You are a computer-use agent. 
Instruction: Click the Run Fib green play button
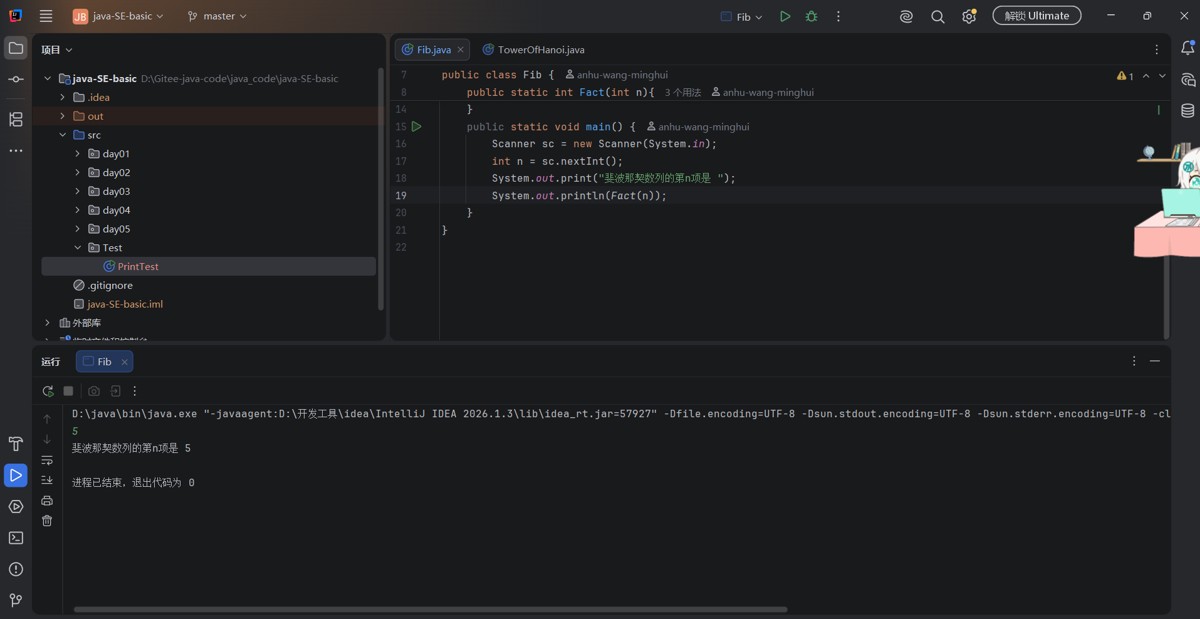pyautogui.click(x=785, y=16)
